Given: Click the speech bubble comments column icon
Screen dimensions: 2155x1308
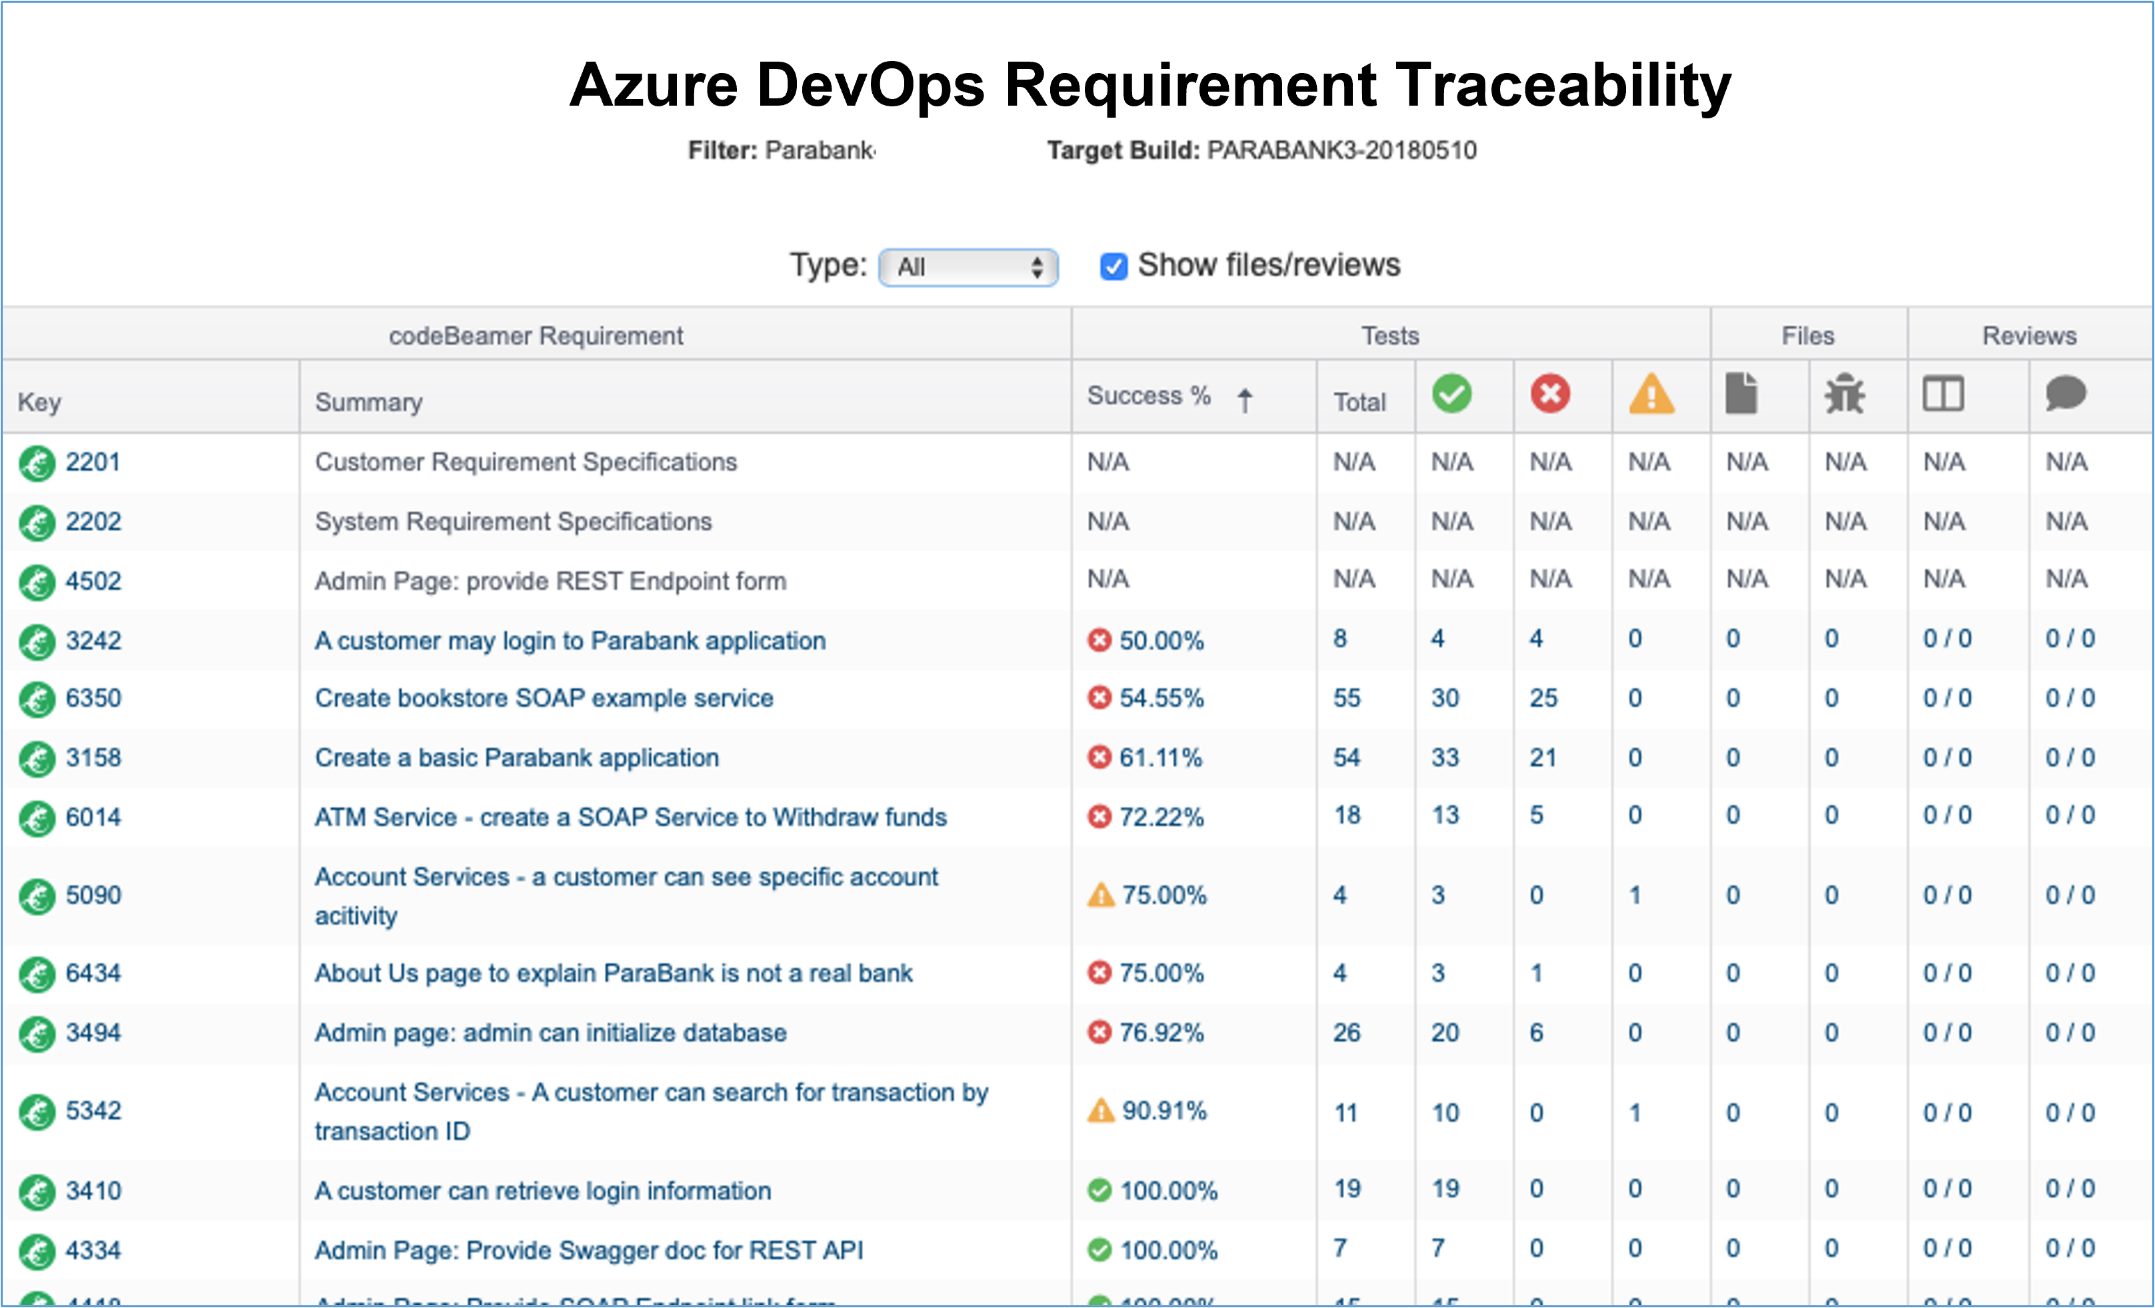Looking at the screenshot, I should click(2065, 394).
